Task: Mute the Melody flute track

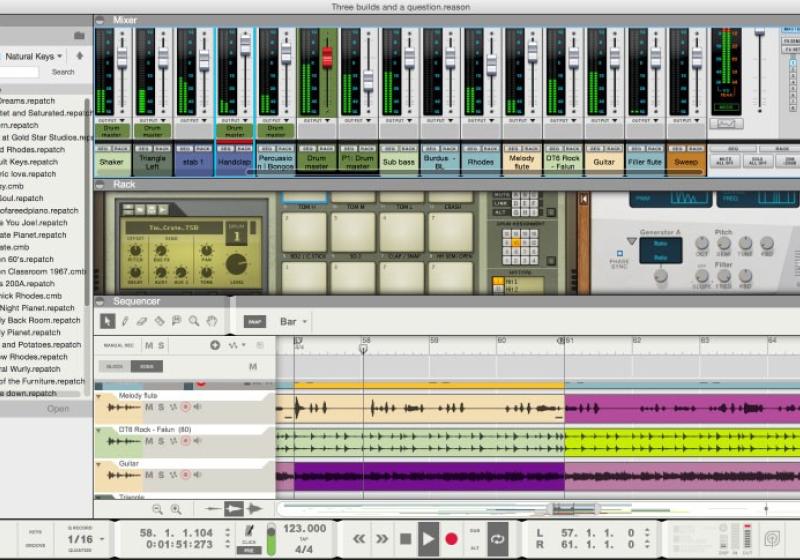Action: 149,407
